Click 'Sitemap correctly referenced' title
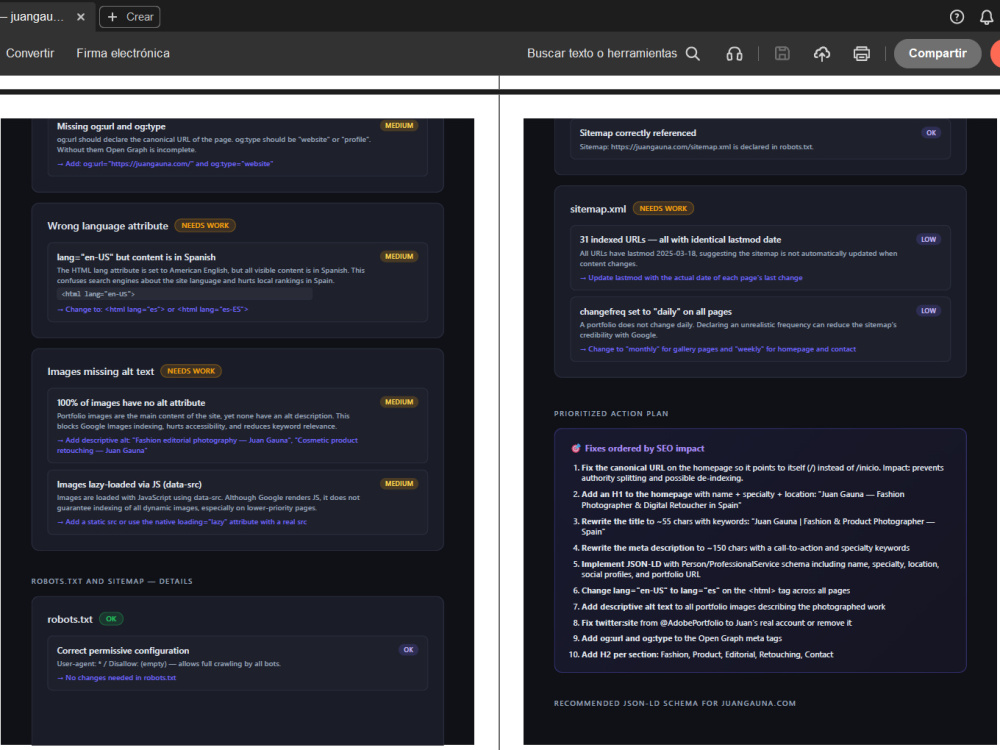The height and width of the screenshot is (750, 1000). 638,133
